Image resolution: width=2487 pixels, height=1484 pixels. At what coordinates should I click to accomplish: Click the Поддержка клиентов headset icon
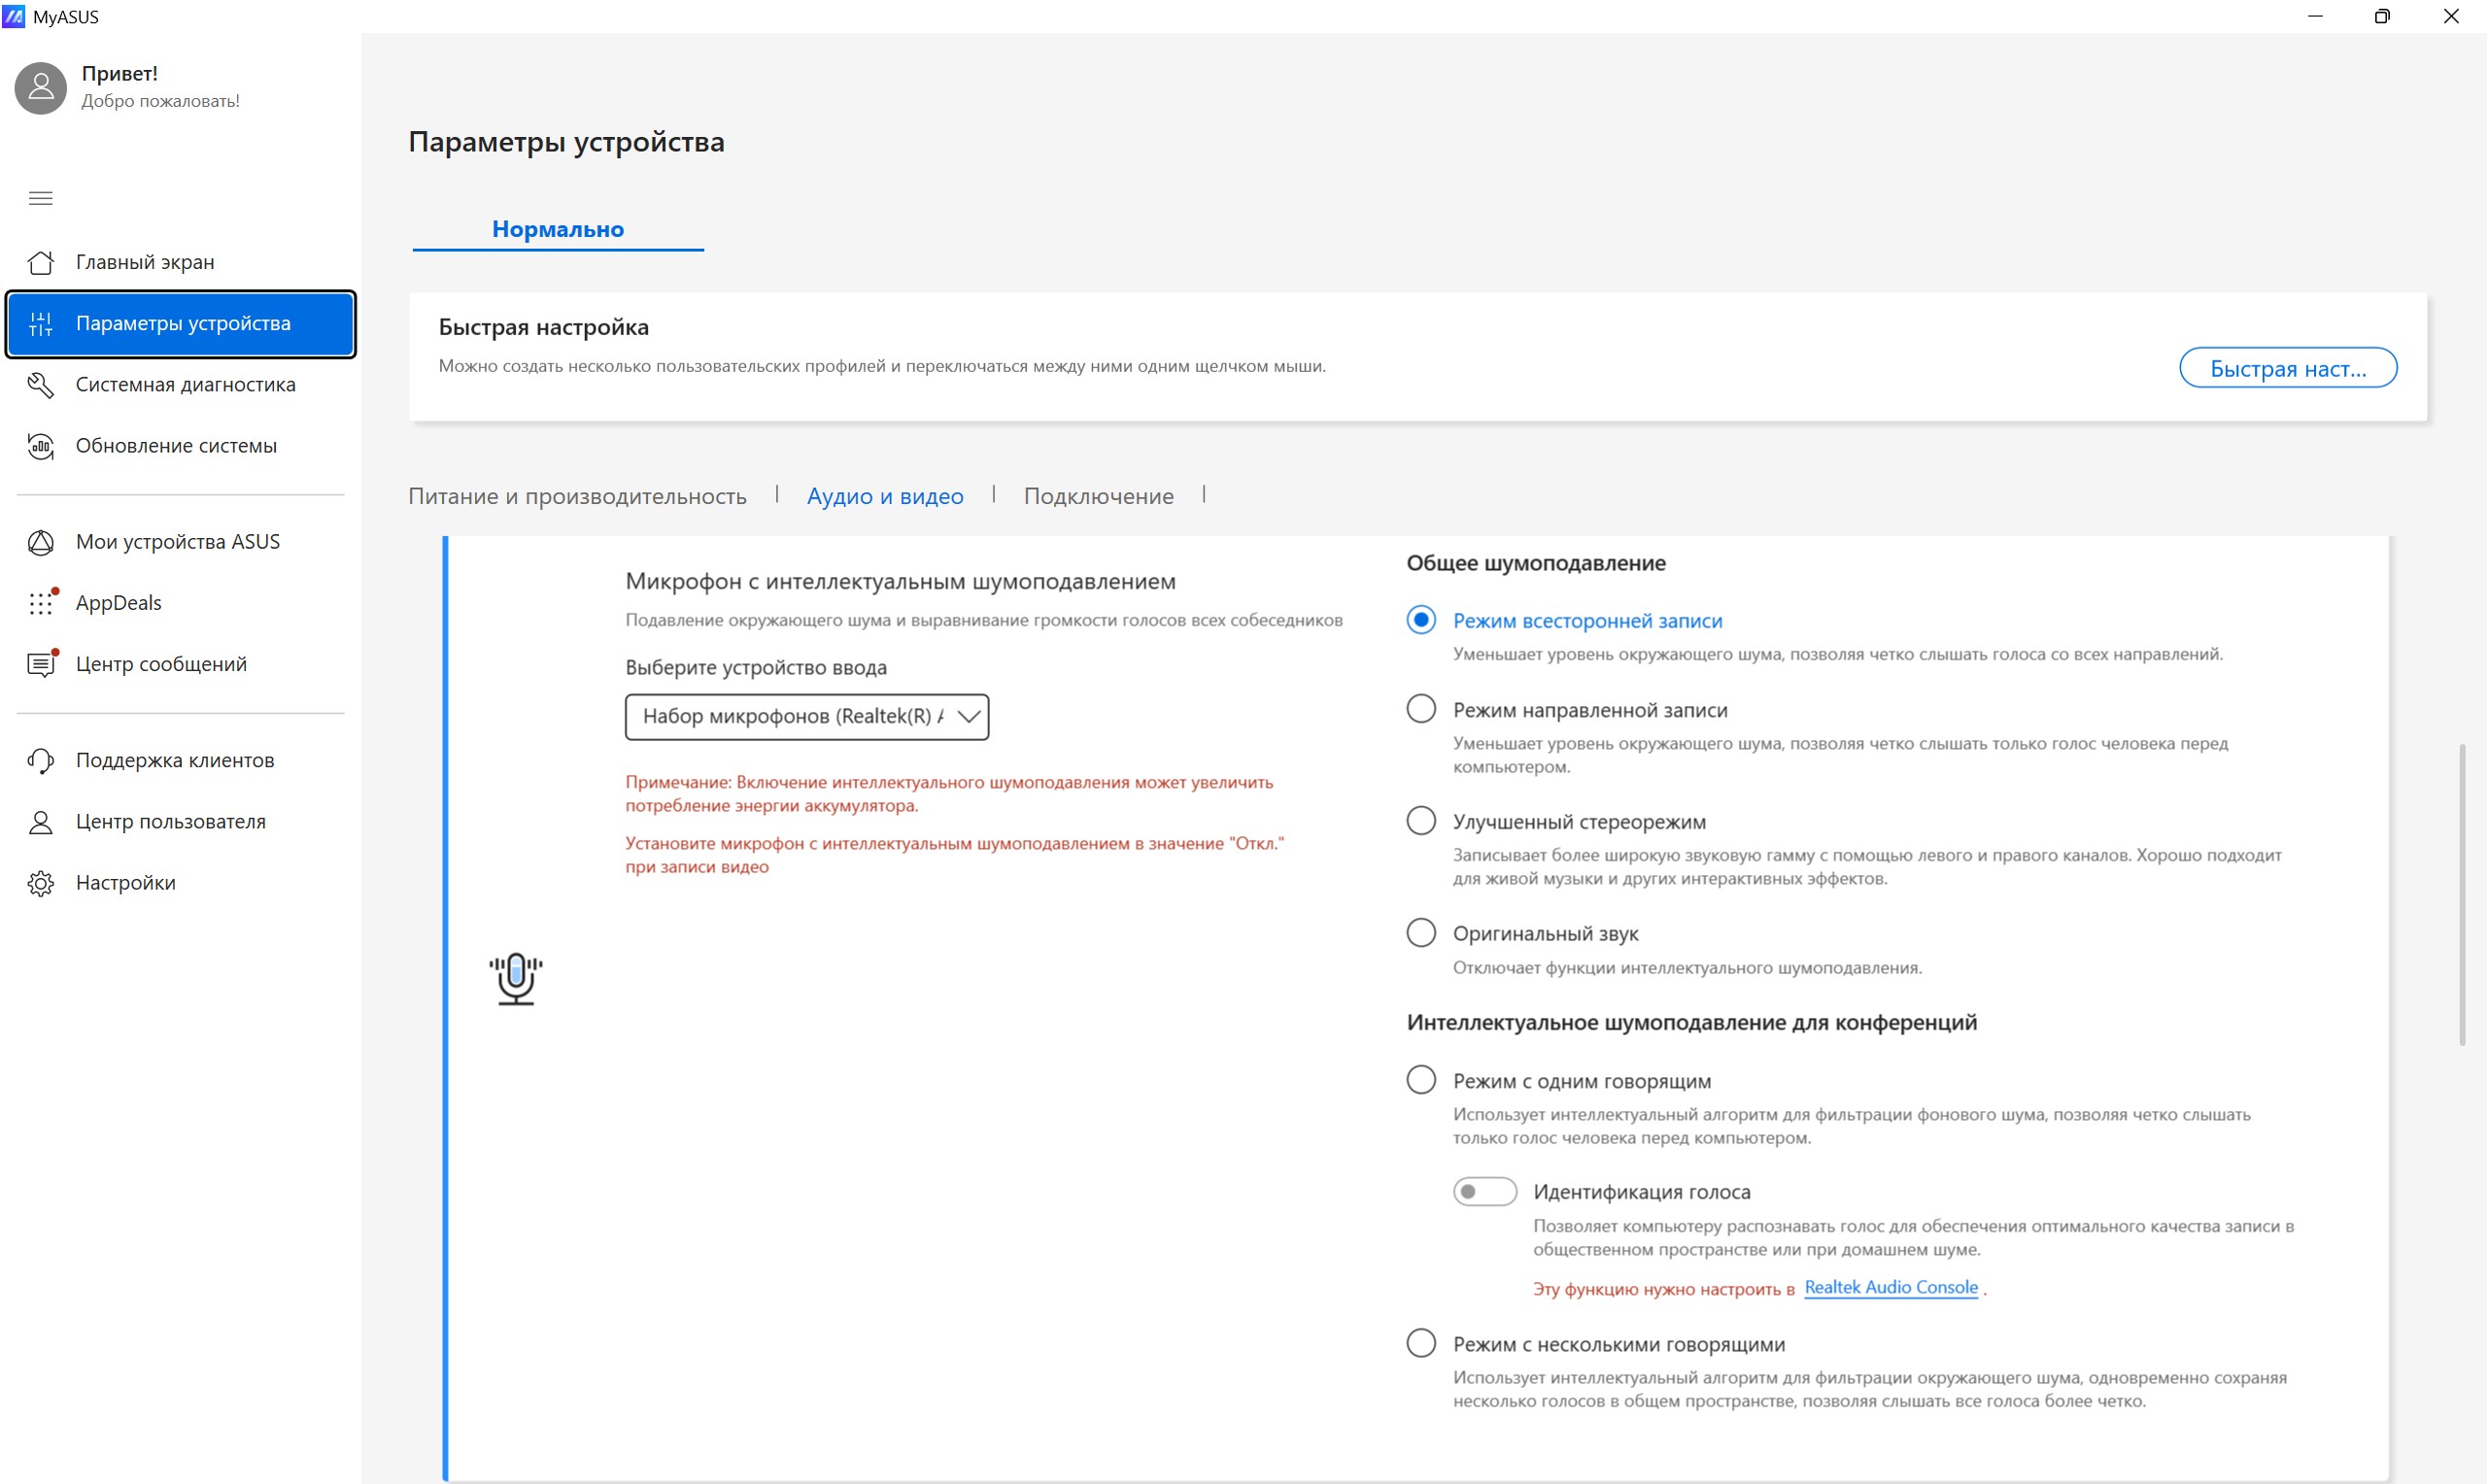pyautogui.click(x=41, y=761)
